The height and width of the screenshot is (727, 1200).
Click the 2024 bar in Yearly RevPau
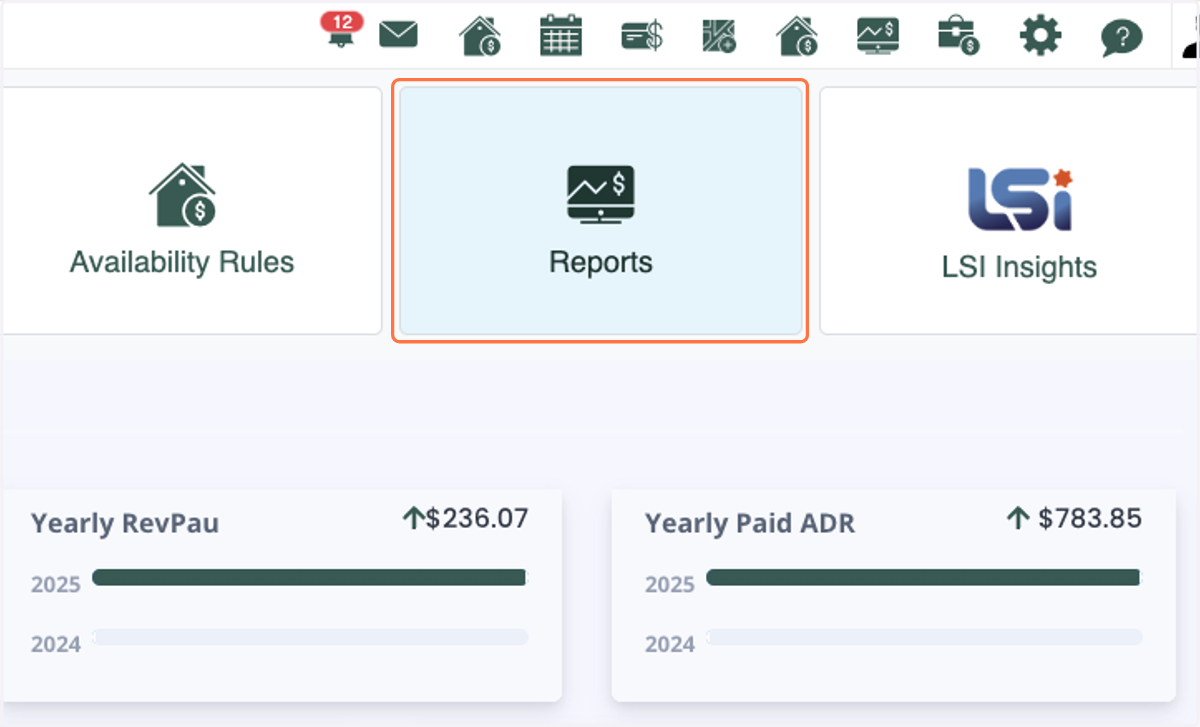point(310,637)
